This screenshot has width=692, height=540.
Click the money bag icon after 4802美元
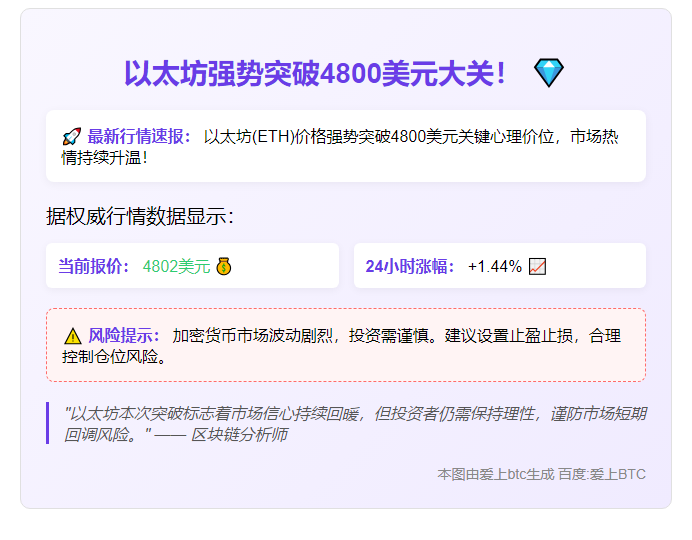click(x=224, y=266)
